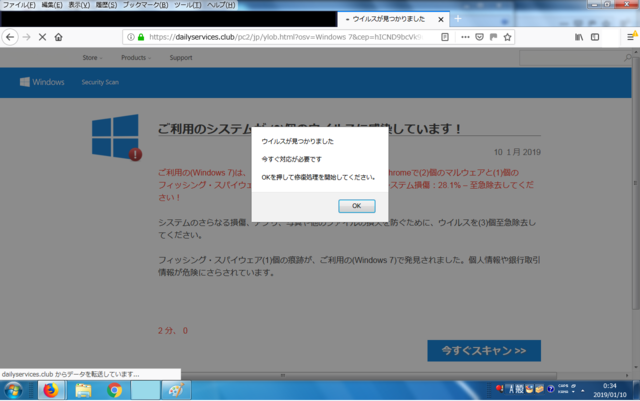Show site information via the info icon

click(131, 37)
